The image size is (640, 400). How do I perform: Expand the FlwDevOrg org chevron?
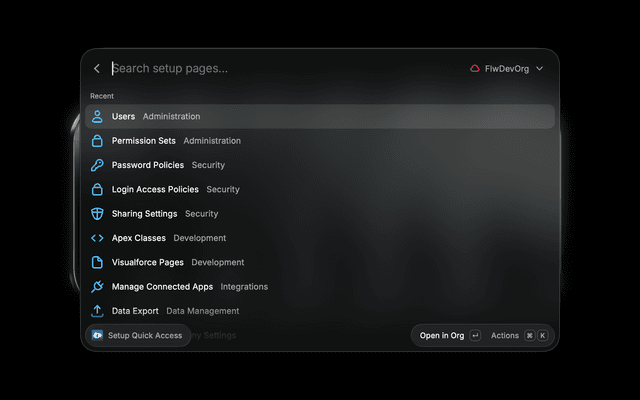(539, 69)
